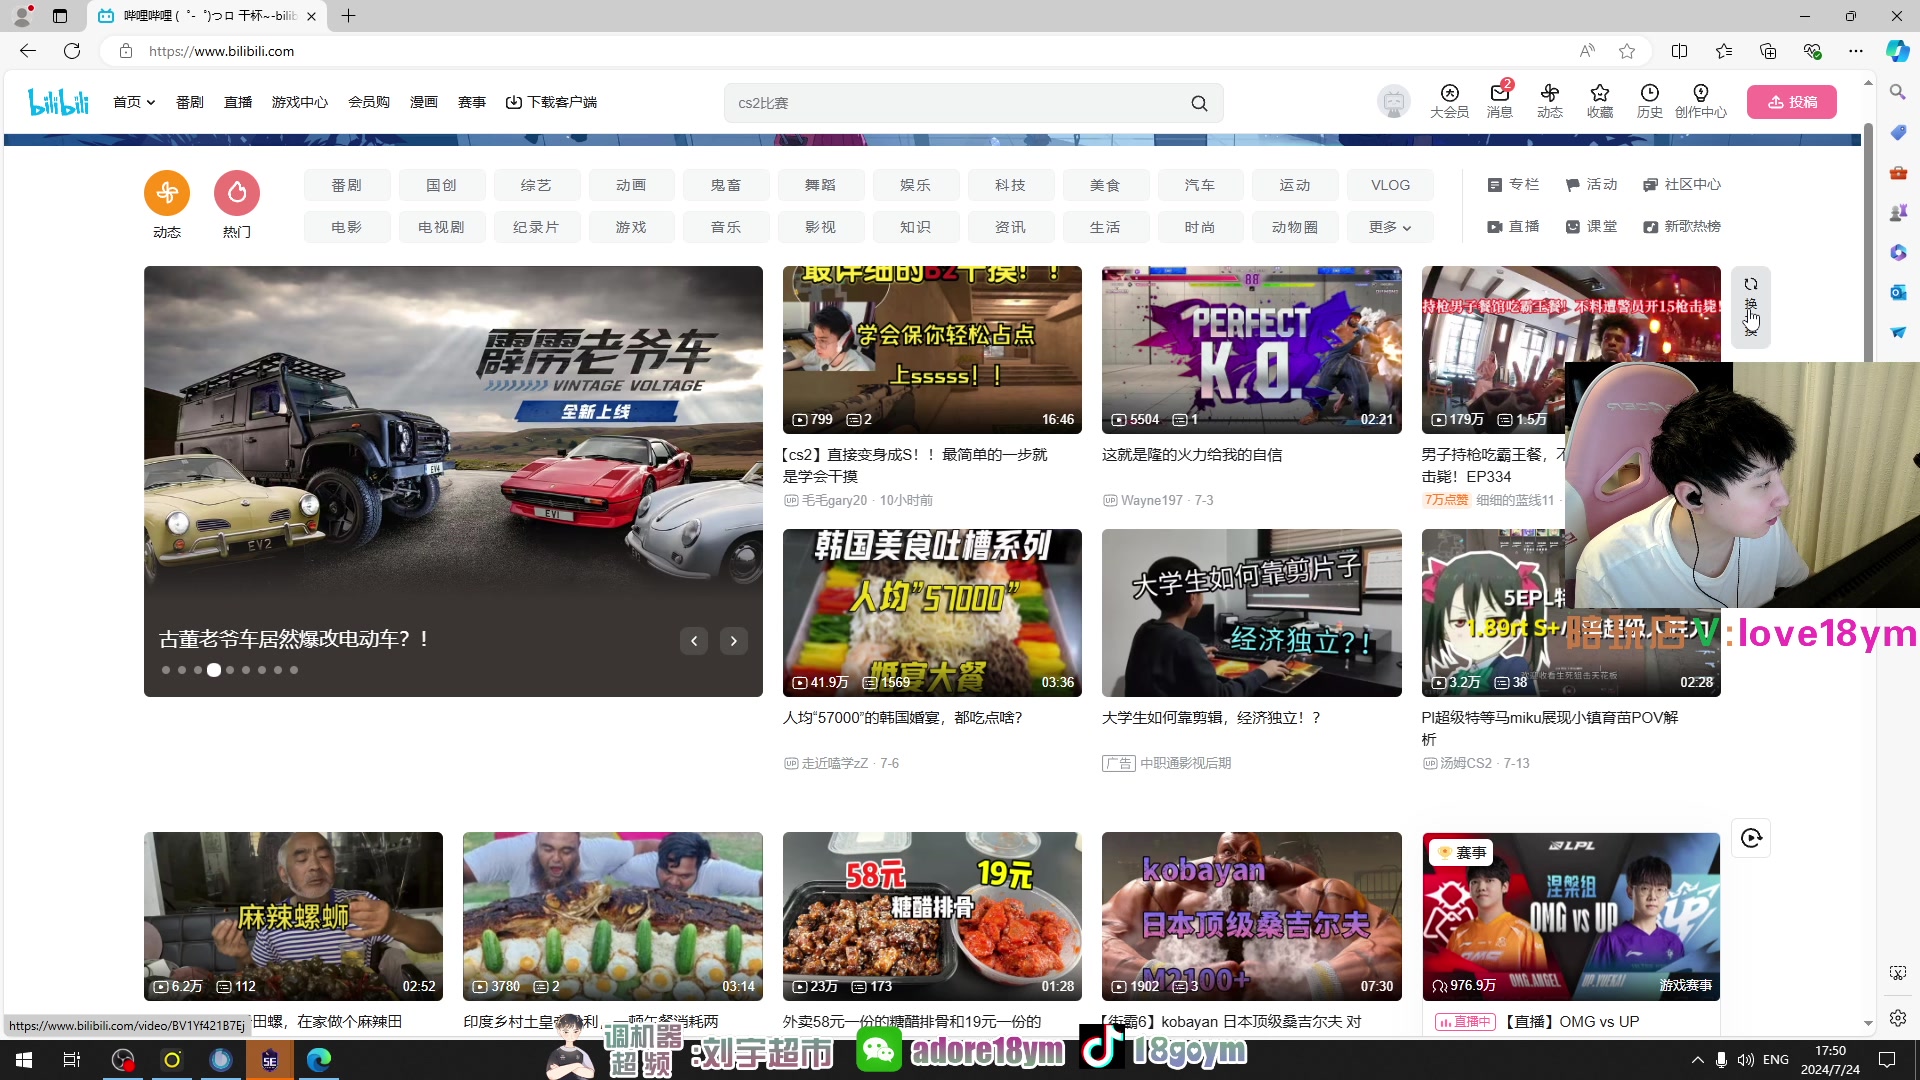Screen dimensions: 1920x1080
Task: Open the 专栏 link
Action: 1514,184
